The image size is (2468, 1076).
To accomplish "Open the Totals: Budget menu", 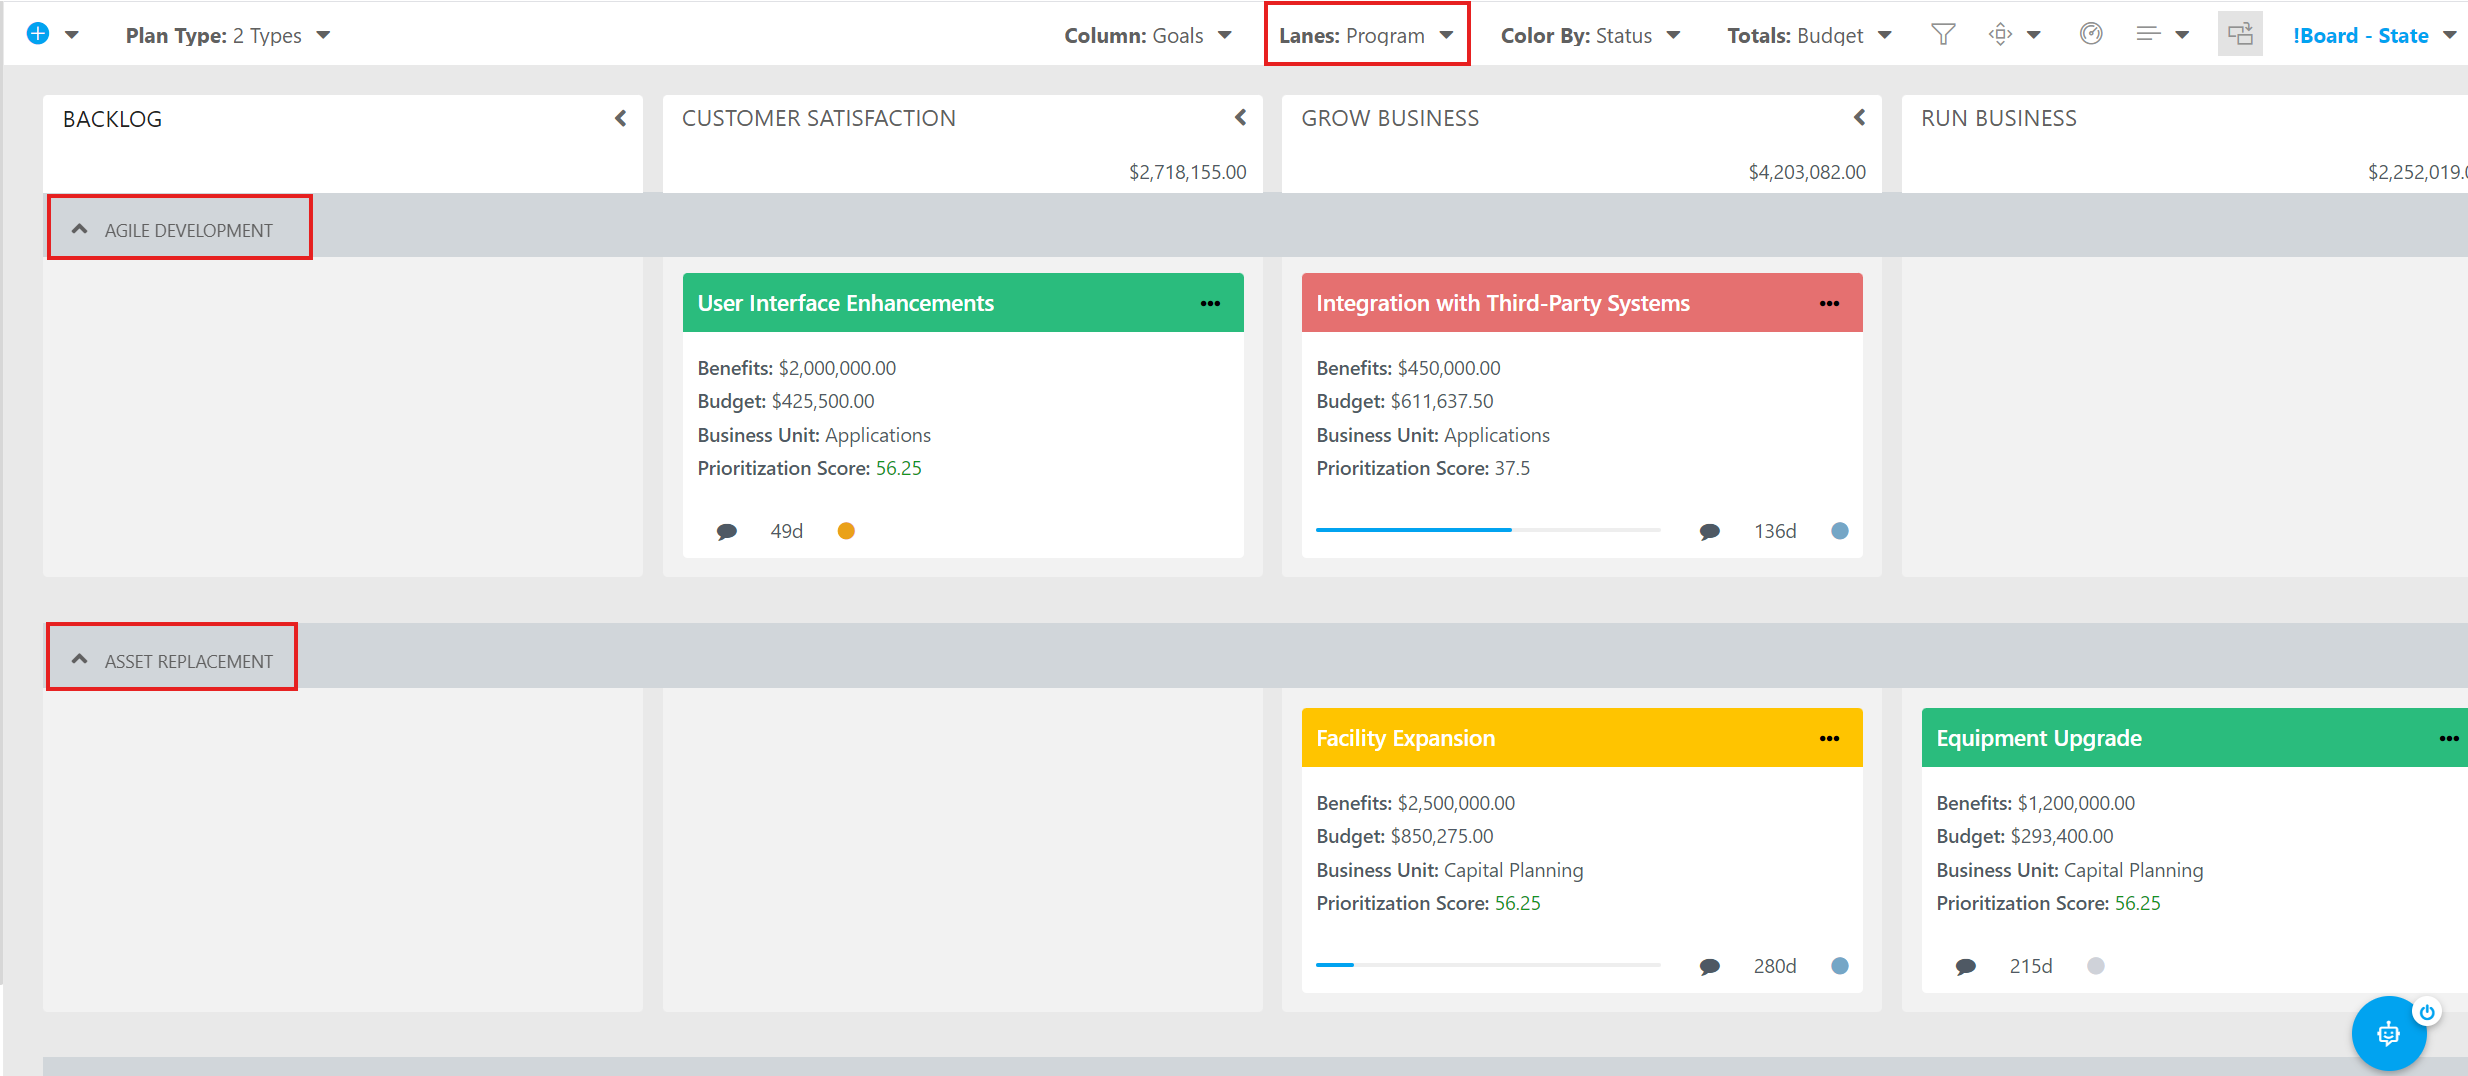I will [x=1809, y=36].
